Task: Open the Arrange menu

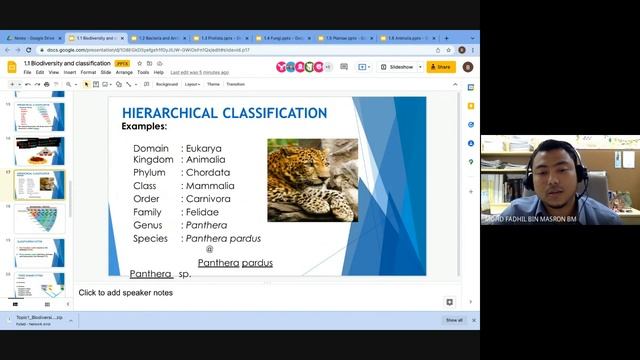Action: coord(124,72)
